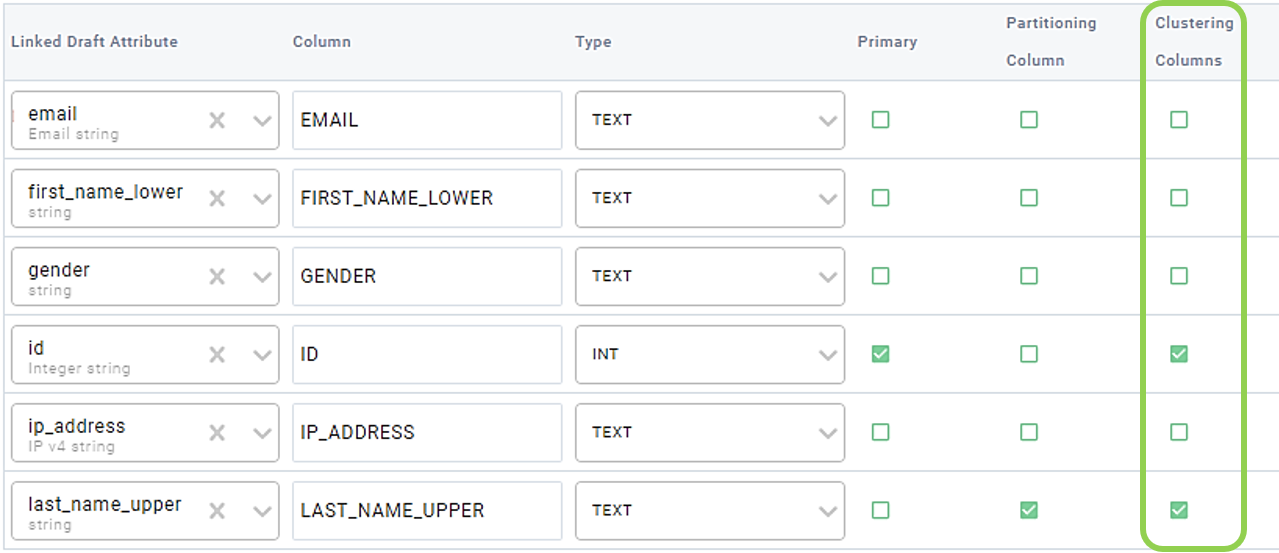Image resolution: width=1279 pixels, height=553 pixels.
Task: Check Partitioning Column for FIRST_NAME_LOWER row
Action: [x=1029, y=198]
